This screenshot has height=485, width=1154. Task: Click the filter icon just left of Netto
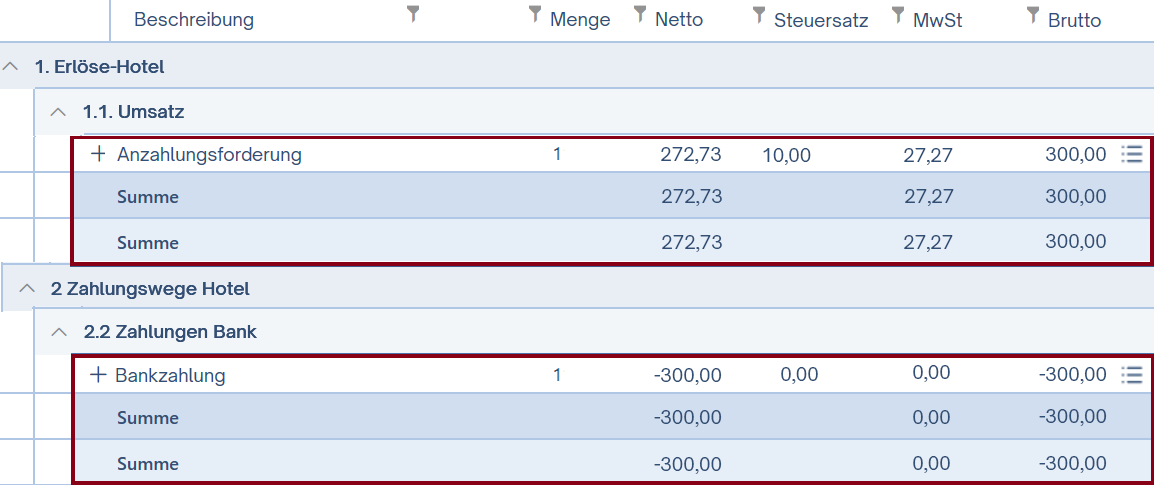pyautogui.click(x=640, y=14)
